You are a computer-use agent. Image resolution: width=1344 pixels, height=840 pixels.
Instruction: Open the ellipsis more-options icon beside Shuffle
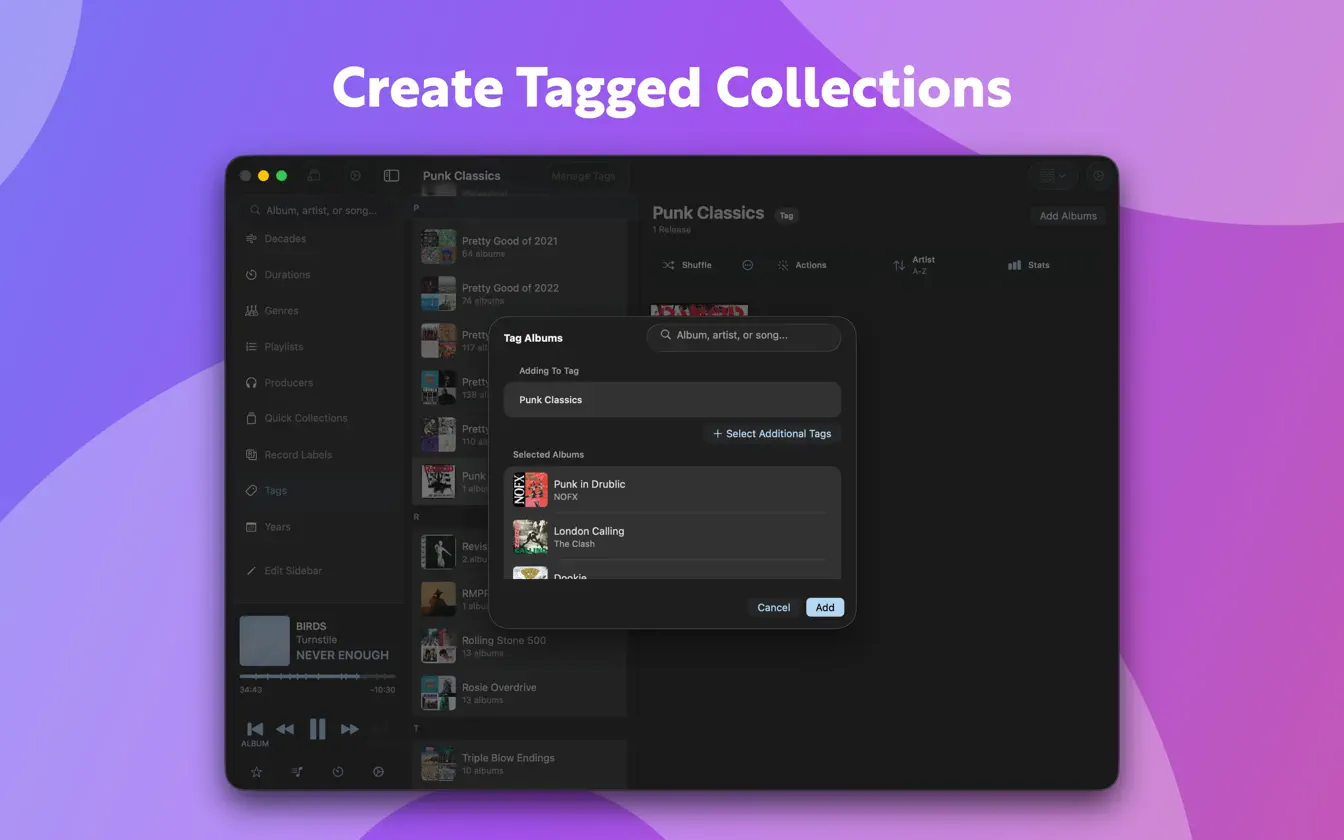pos(747,265)
